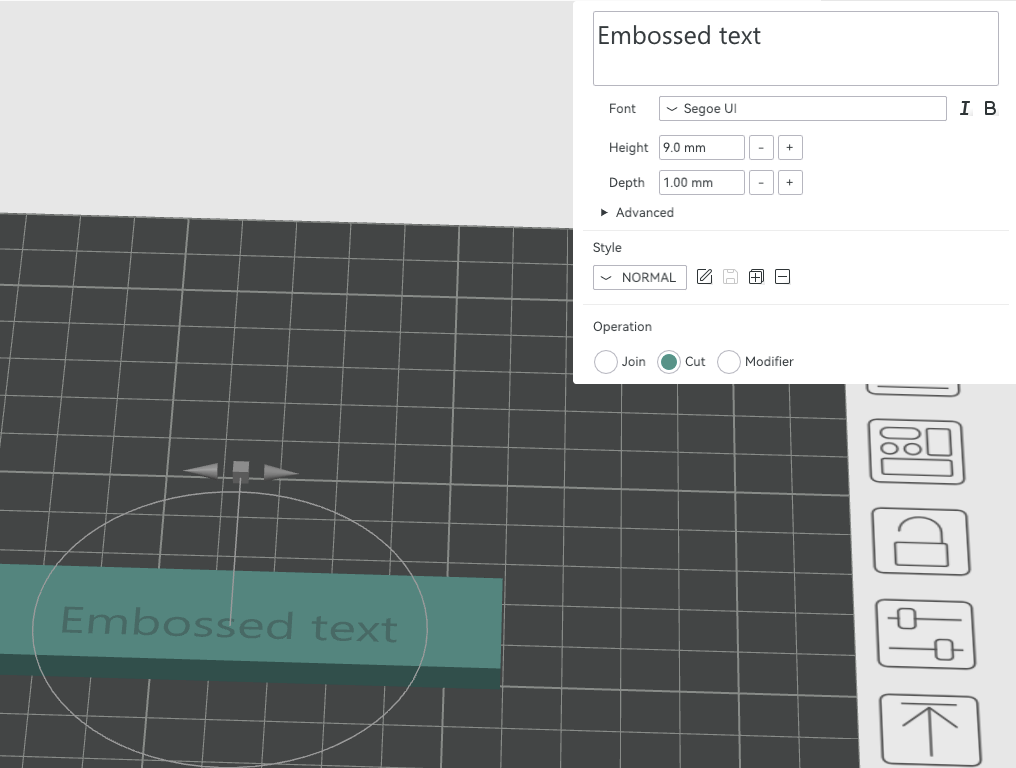Click the upward arrow export toolbar icon
The height and width of the screenshot is (768, 1016).
click(x=930, y=730)
